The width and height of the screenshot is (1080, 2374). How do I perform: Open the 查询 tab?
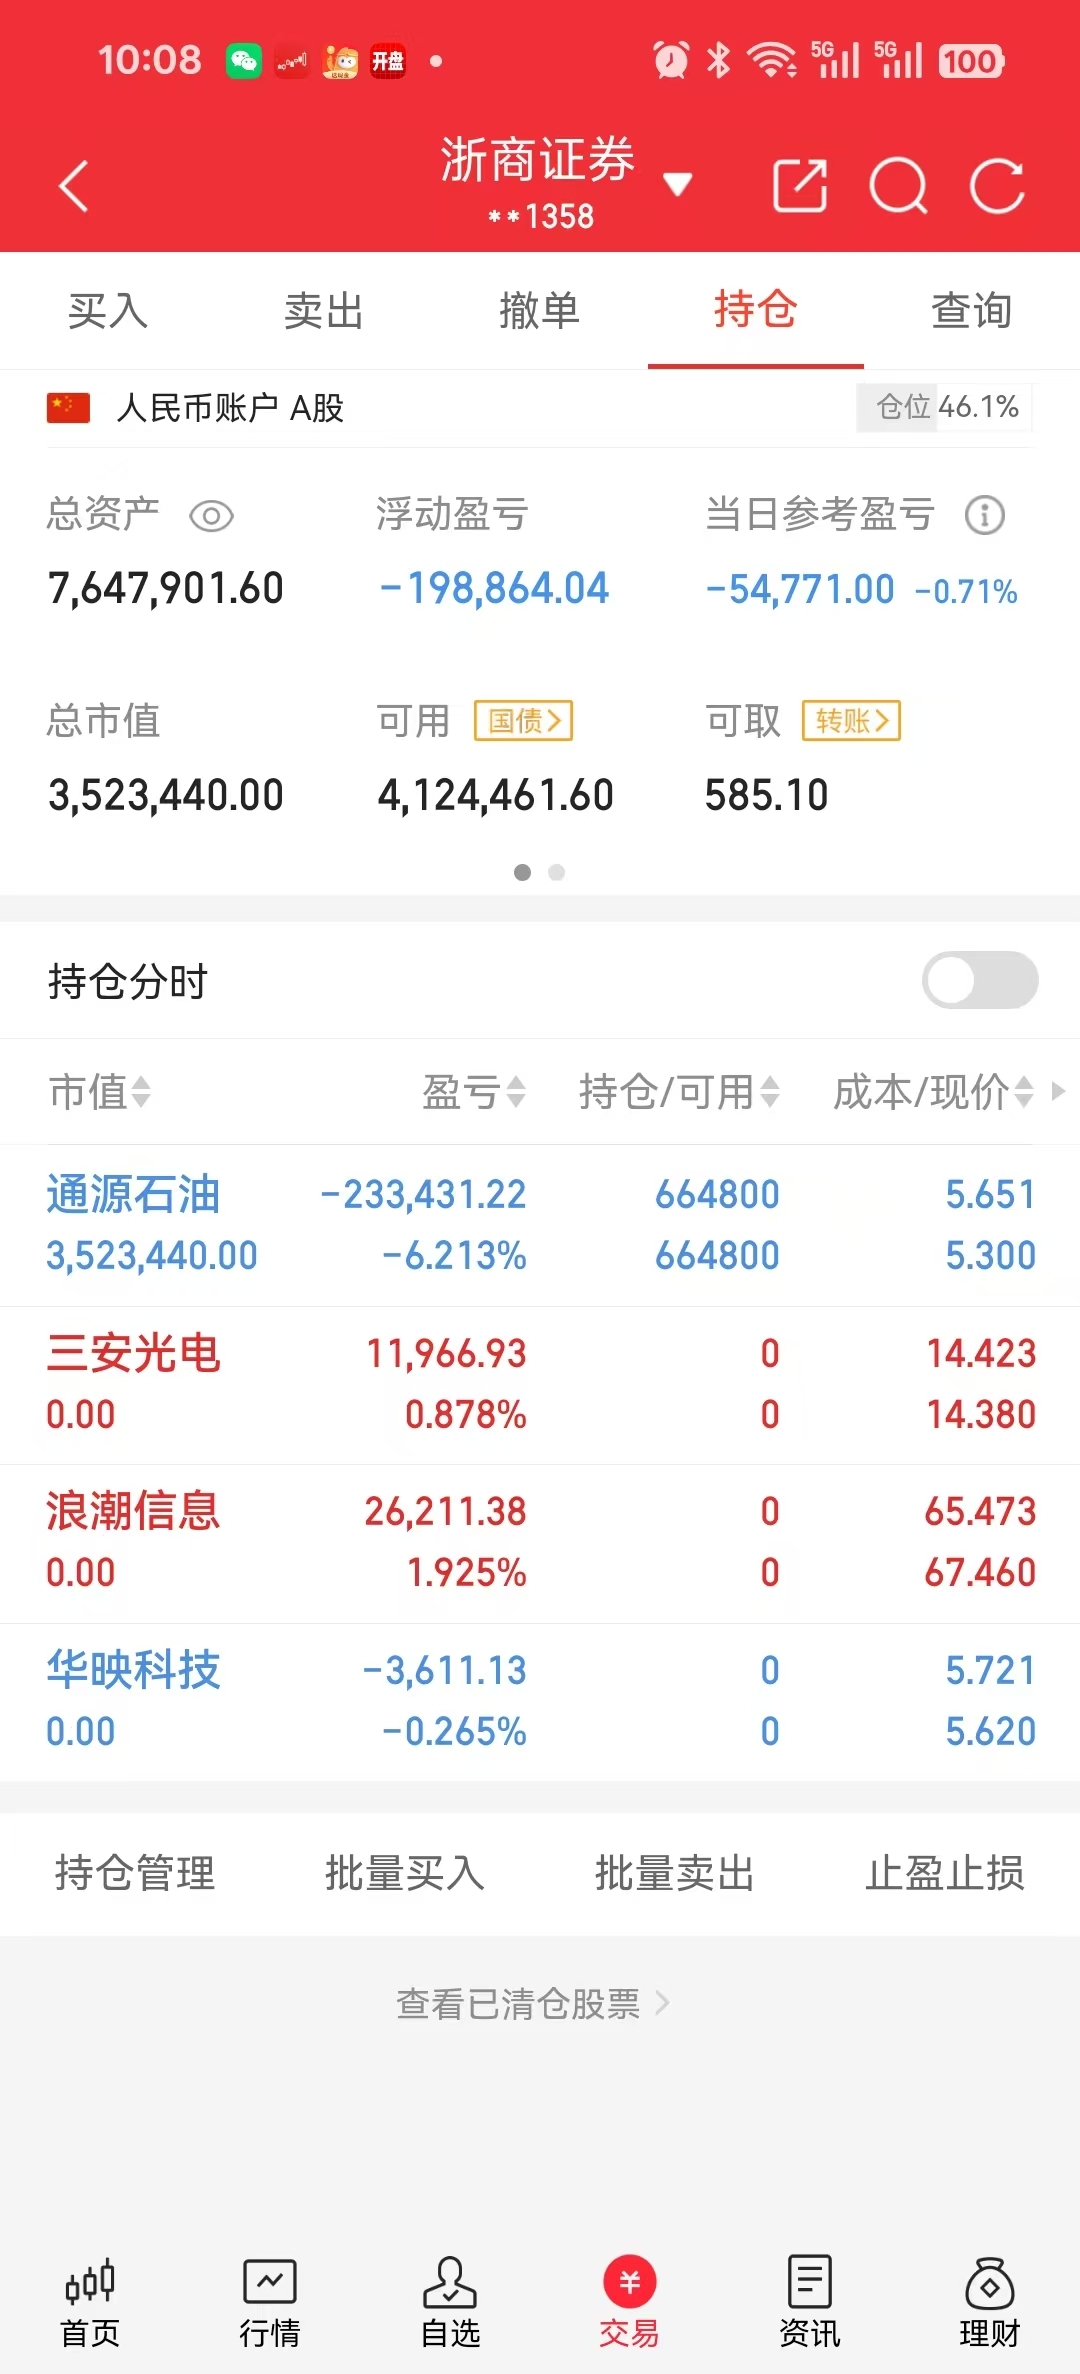[x=972, y=311]
